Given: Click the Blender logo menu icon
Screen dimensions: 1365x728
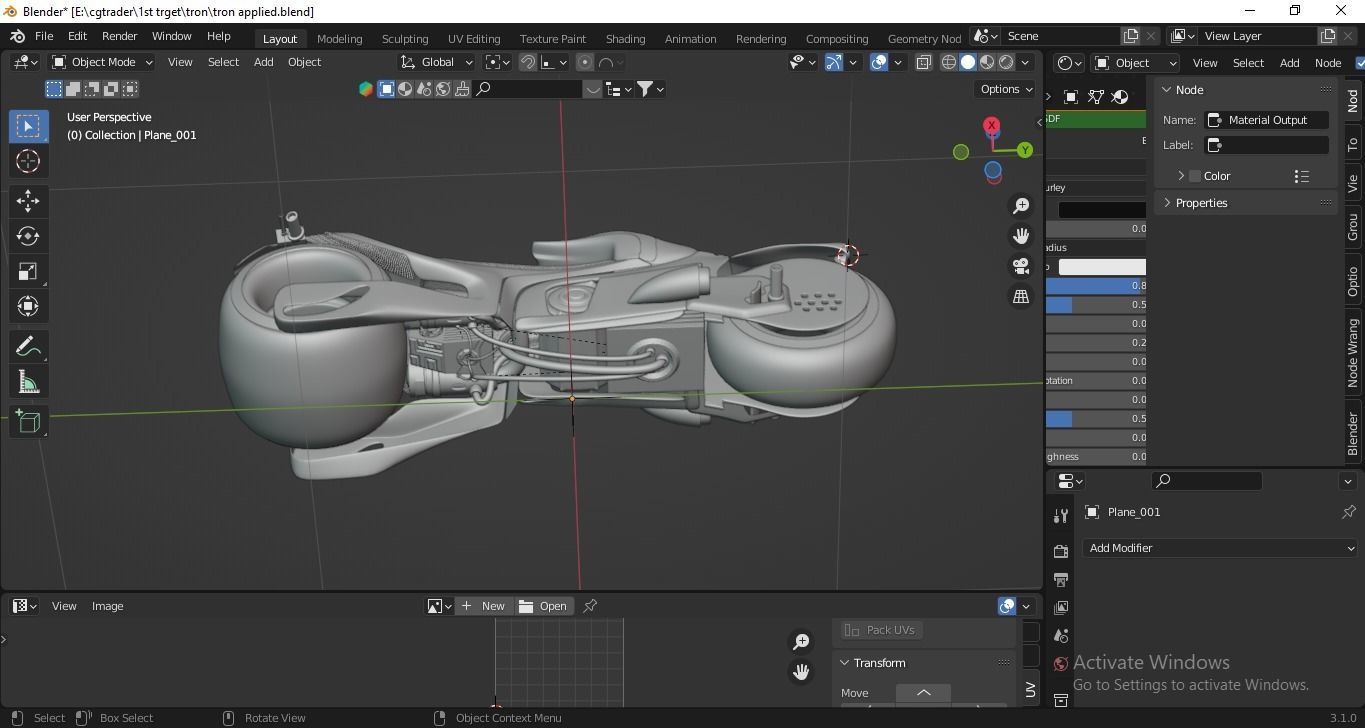Looking at the screenshot, I should [17, 36].
